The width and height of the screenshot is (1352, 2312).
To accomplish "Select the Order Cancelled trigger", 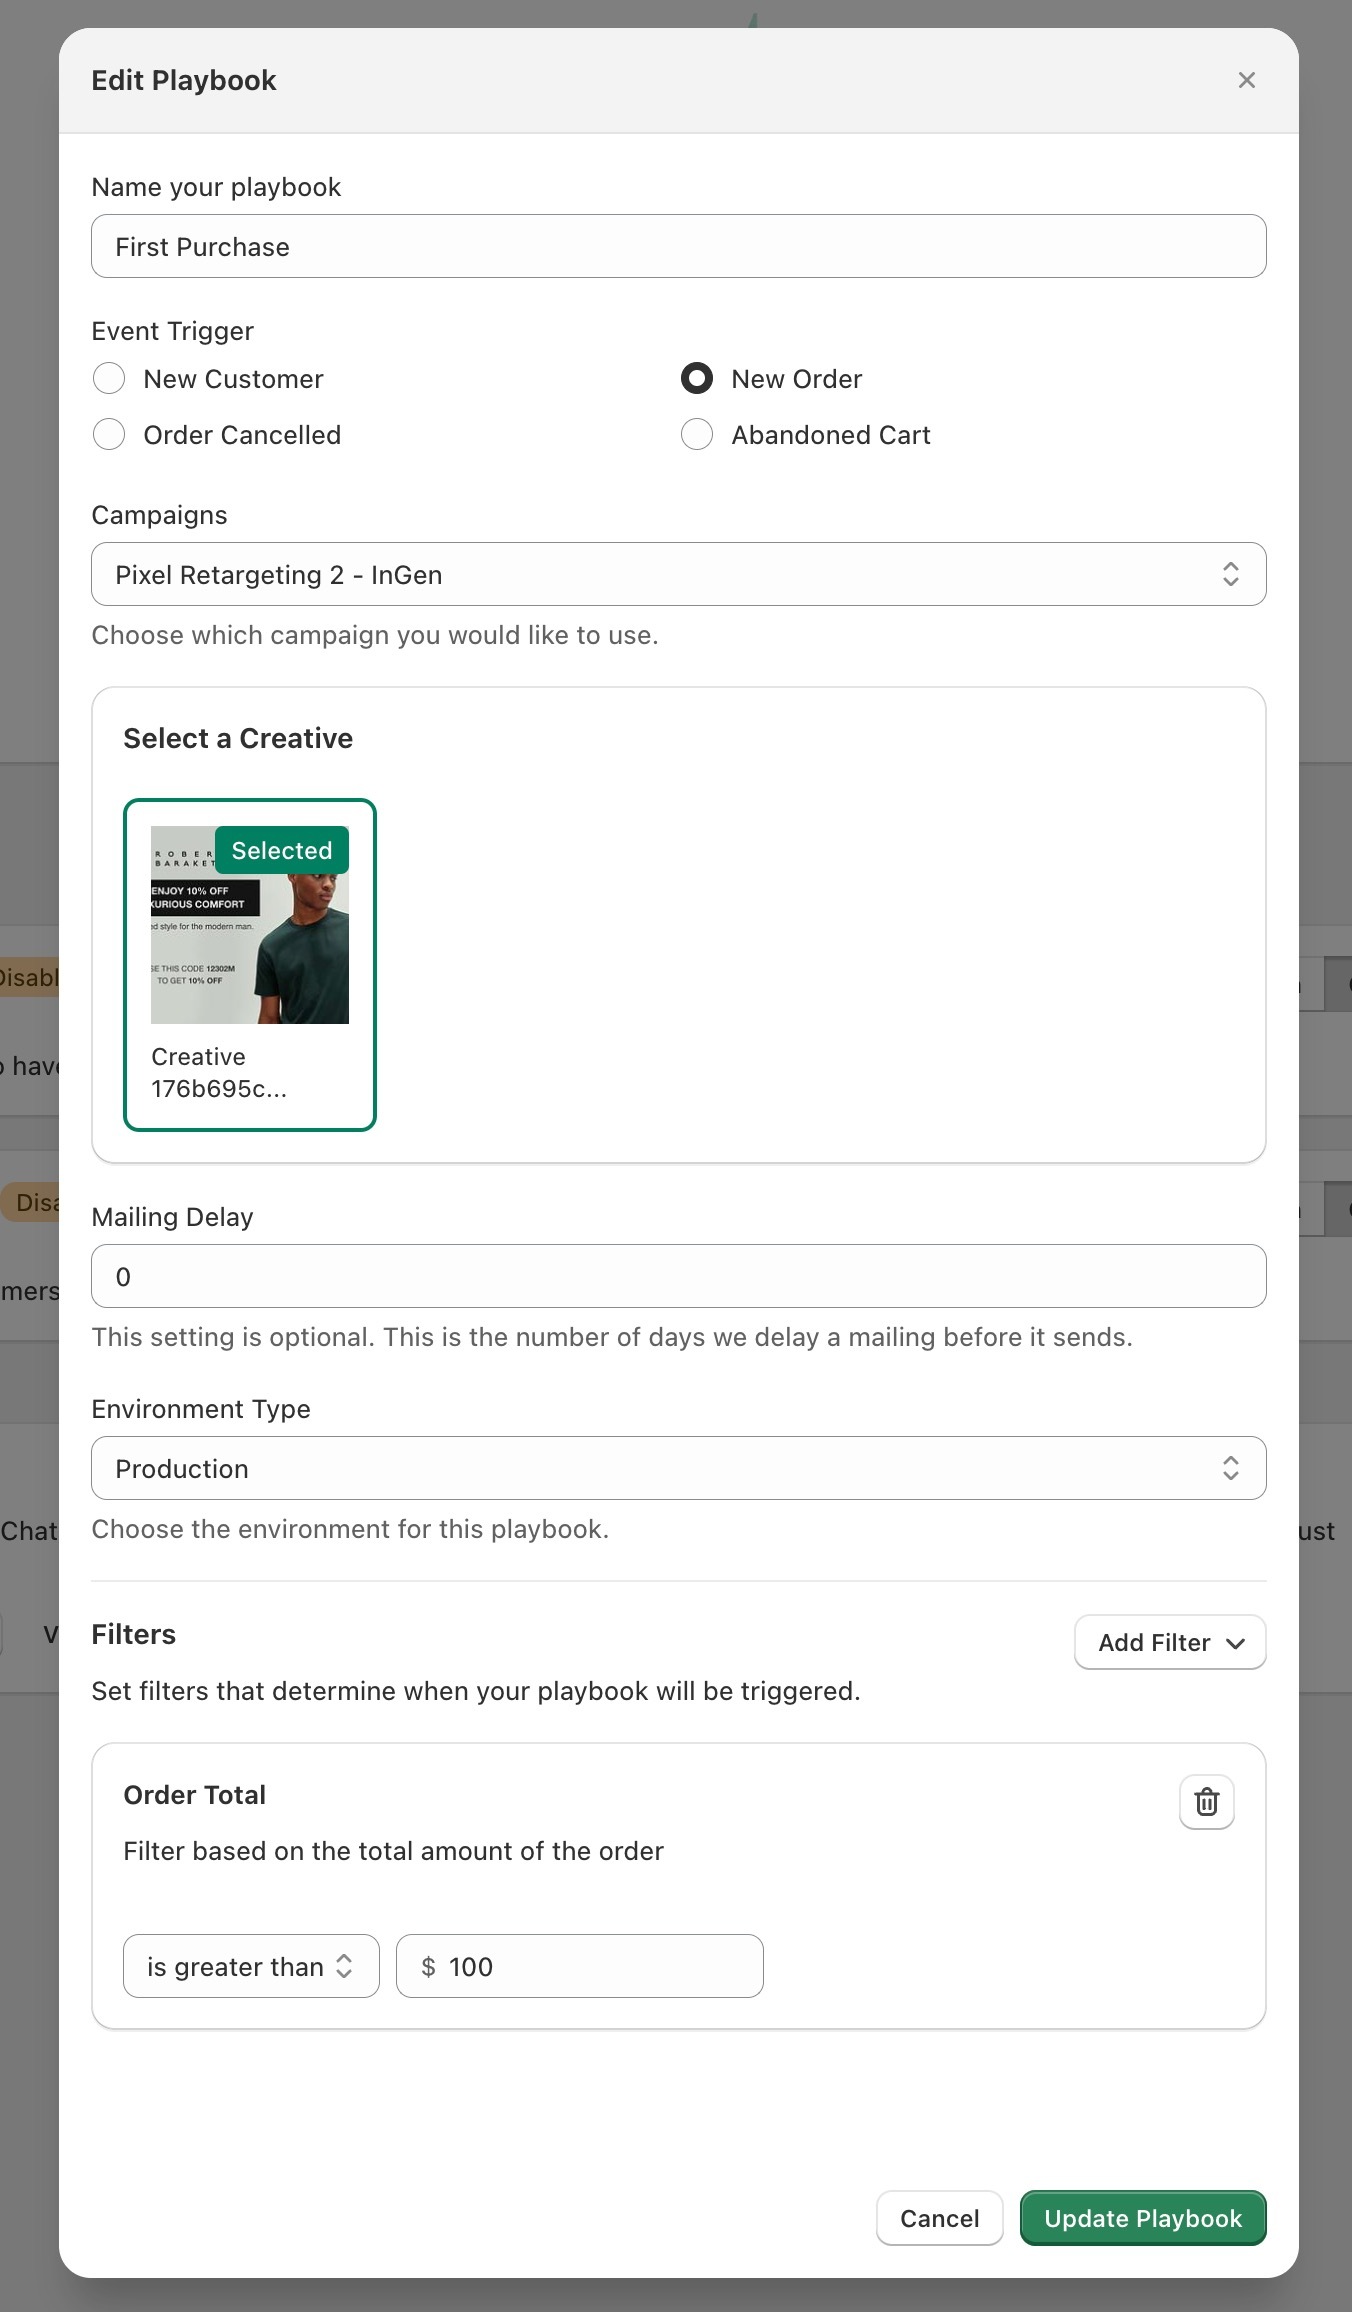I will (x=109, y=435).
